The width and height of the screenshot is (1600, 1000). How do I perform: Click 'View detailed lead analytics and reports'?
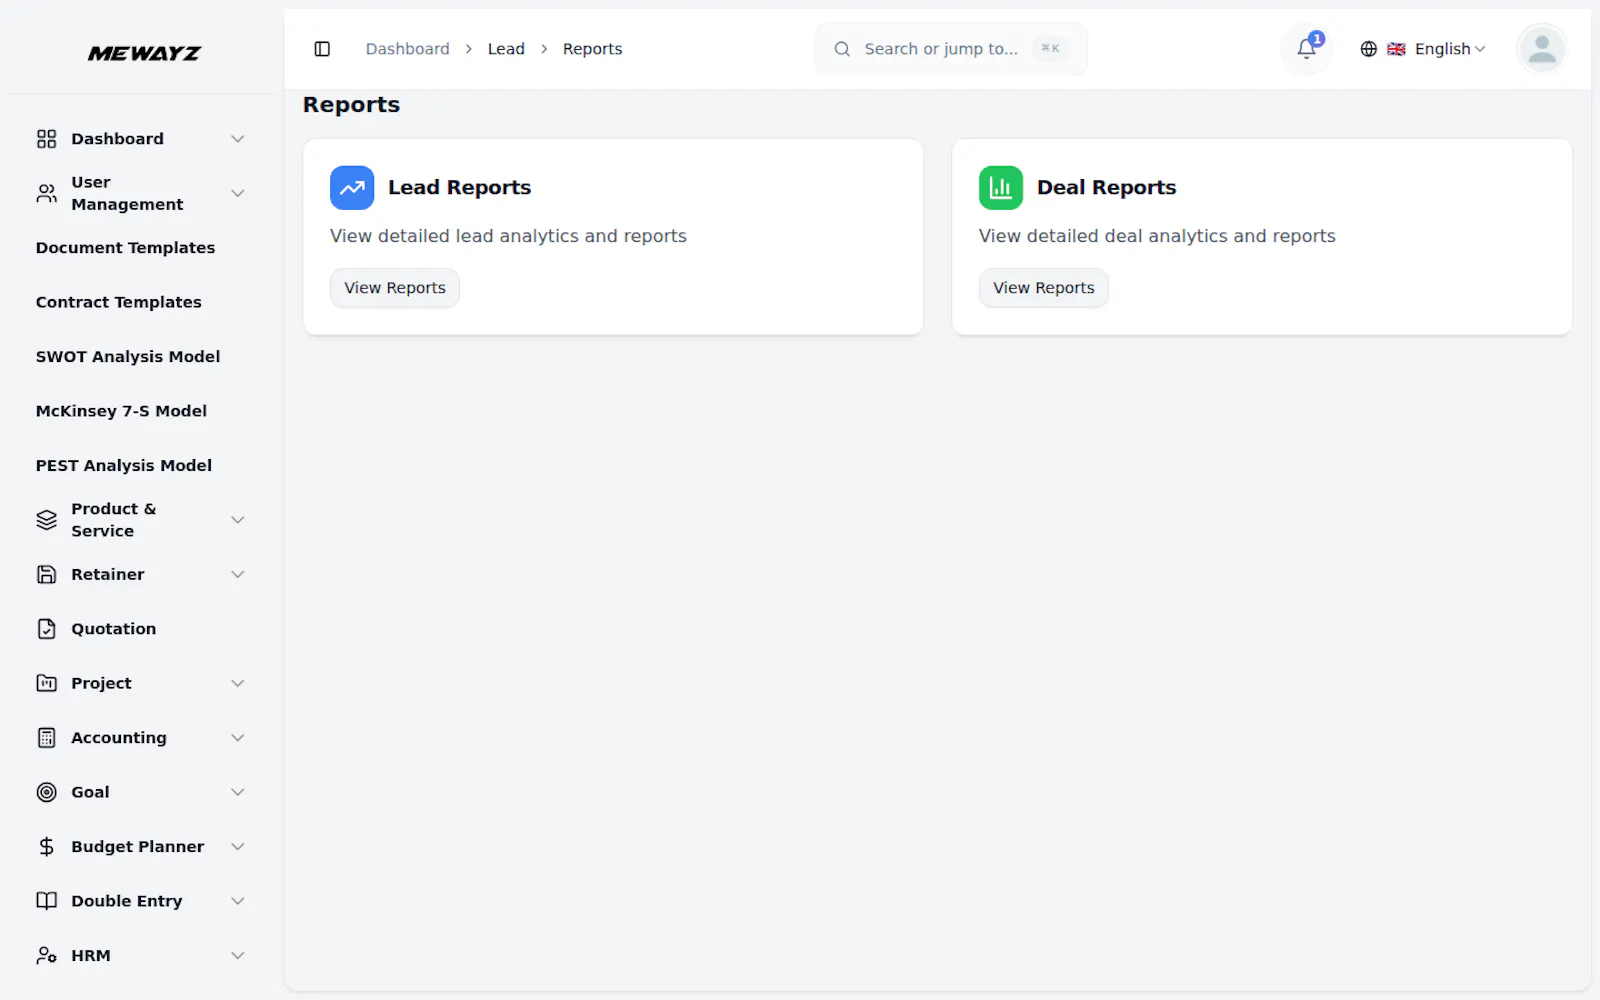pyautogui.click(x=508, y=236)
